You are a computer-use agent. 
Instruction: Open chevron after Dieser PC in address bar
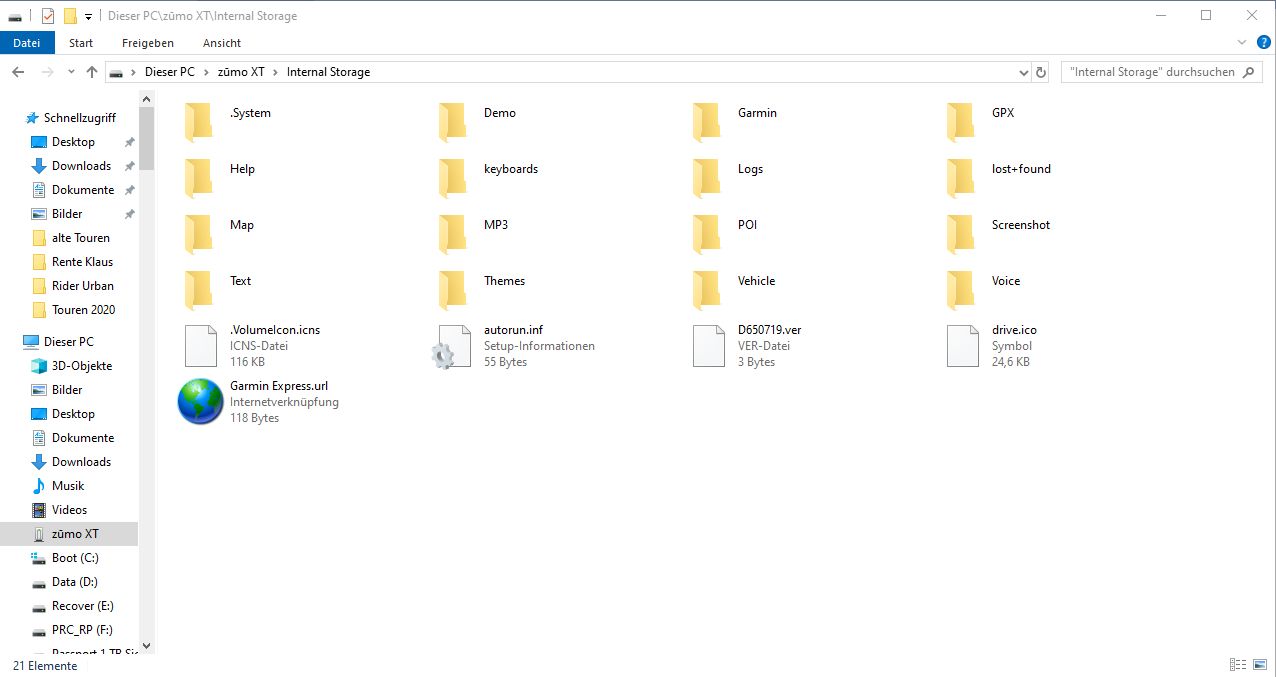204,72
